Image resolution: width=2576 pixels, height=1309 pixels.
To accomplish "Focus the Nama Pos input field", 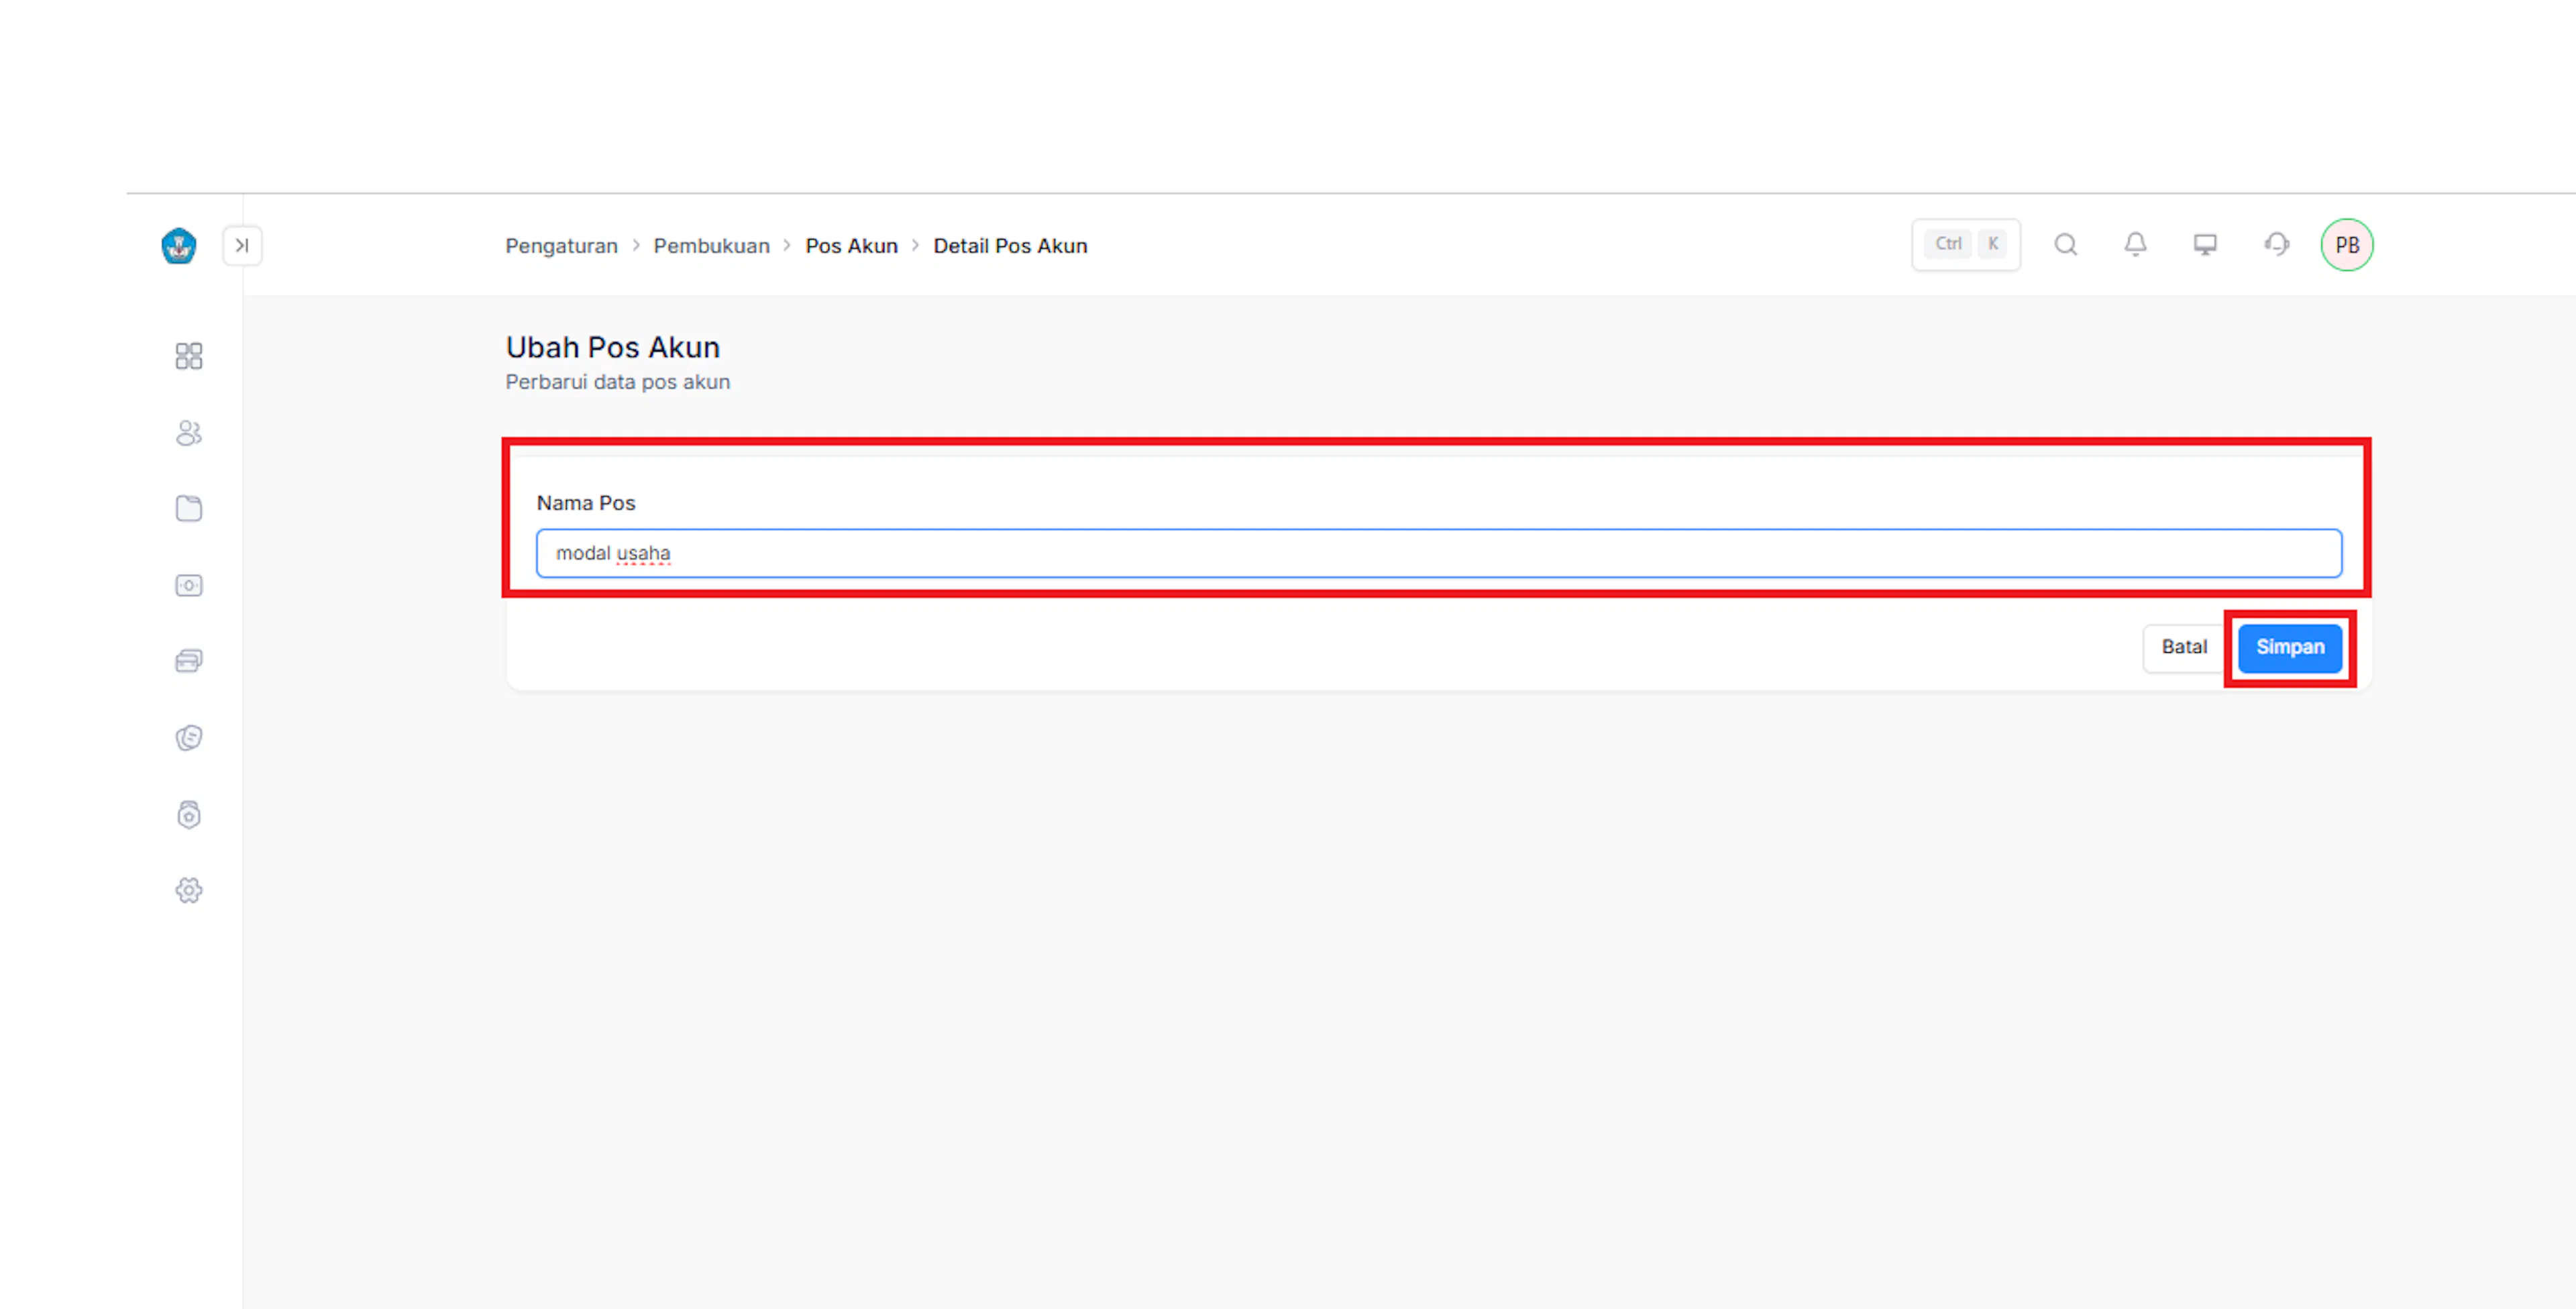I will tap(1438, 553).
